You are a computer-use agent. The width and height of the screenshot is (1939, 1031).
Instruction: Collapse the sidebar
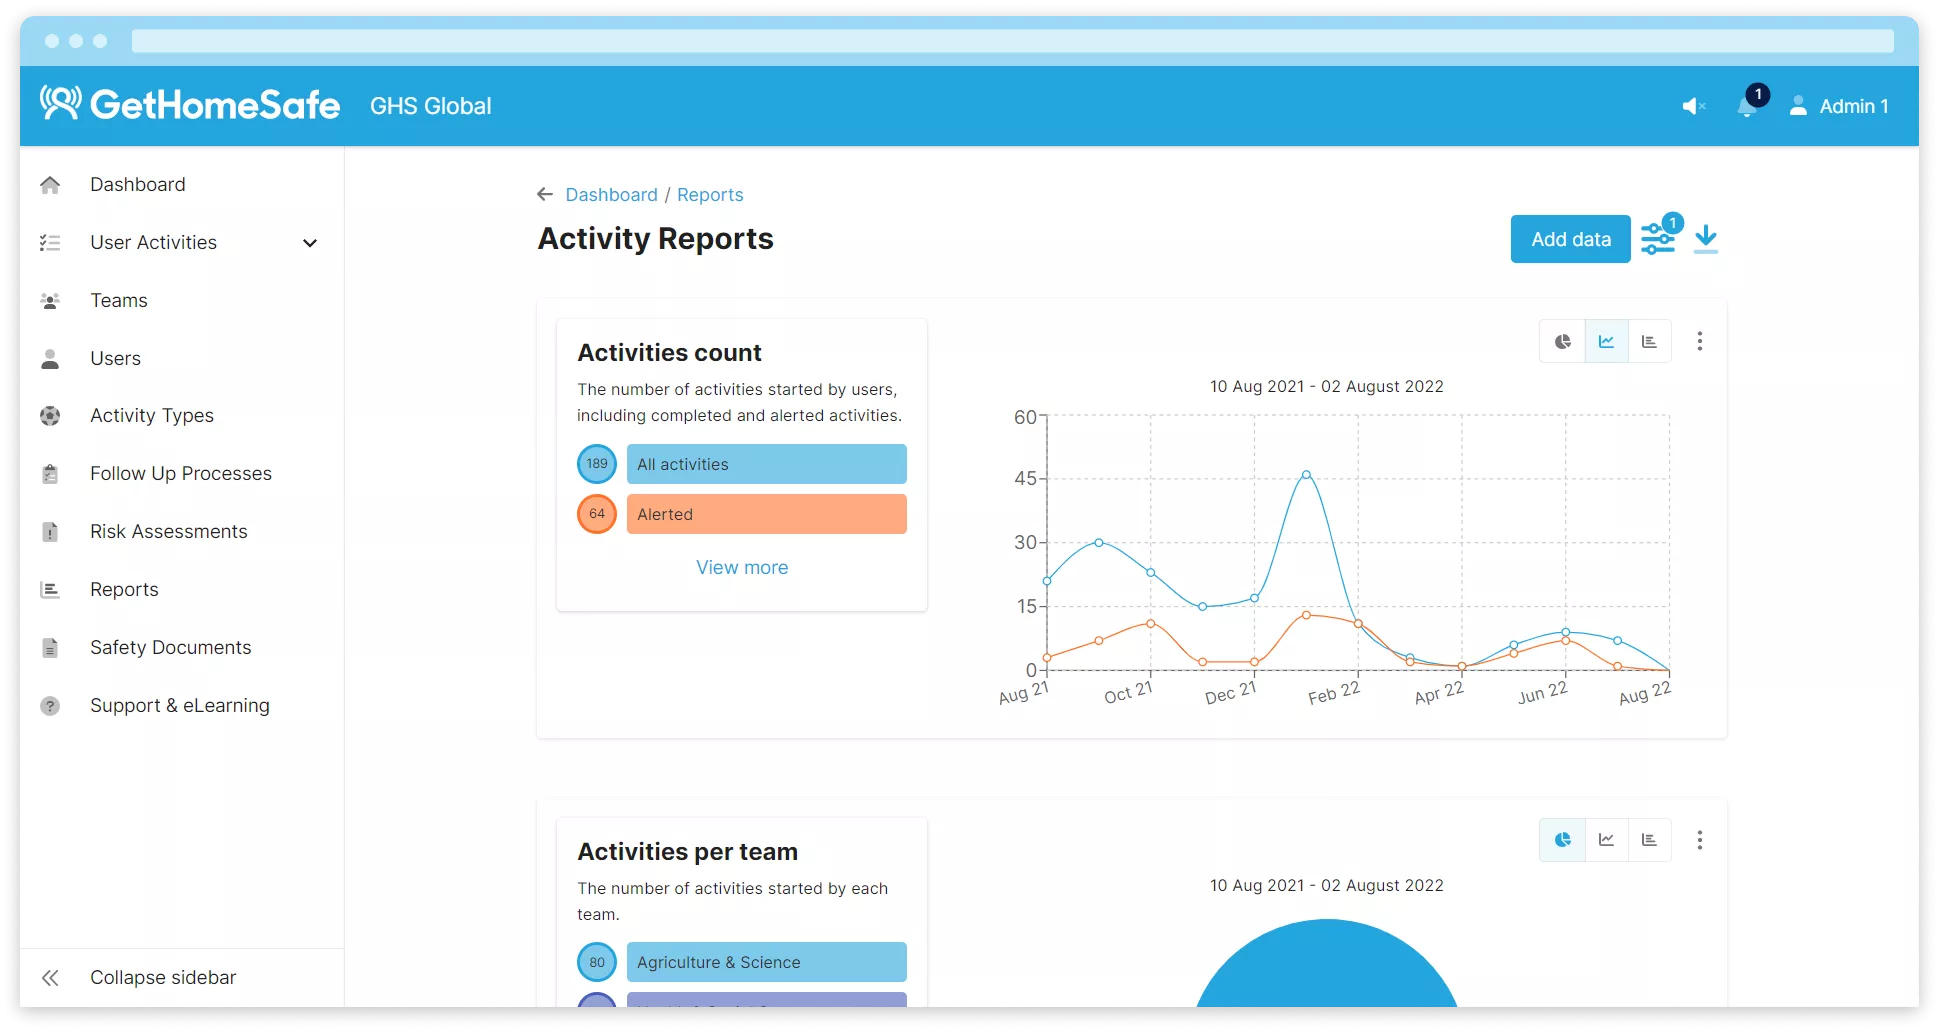click(162, 978)
